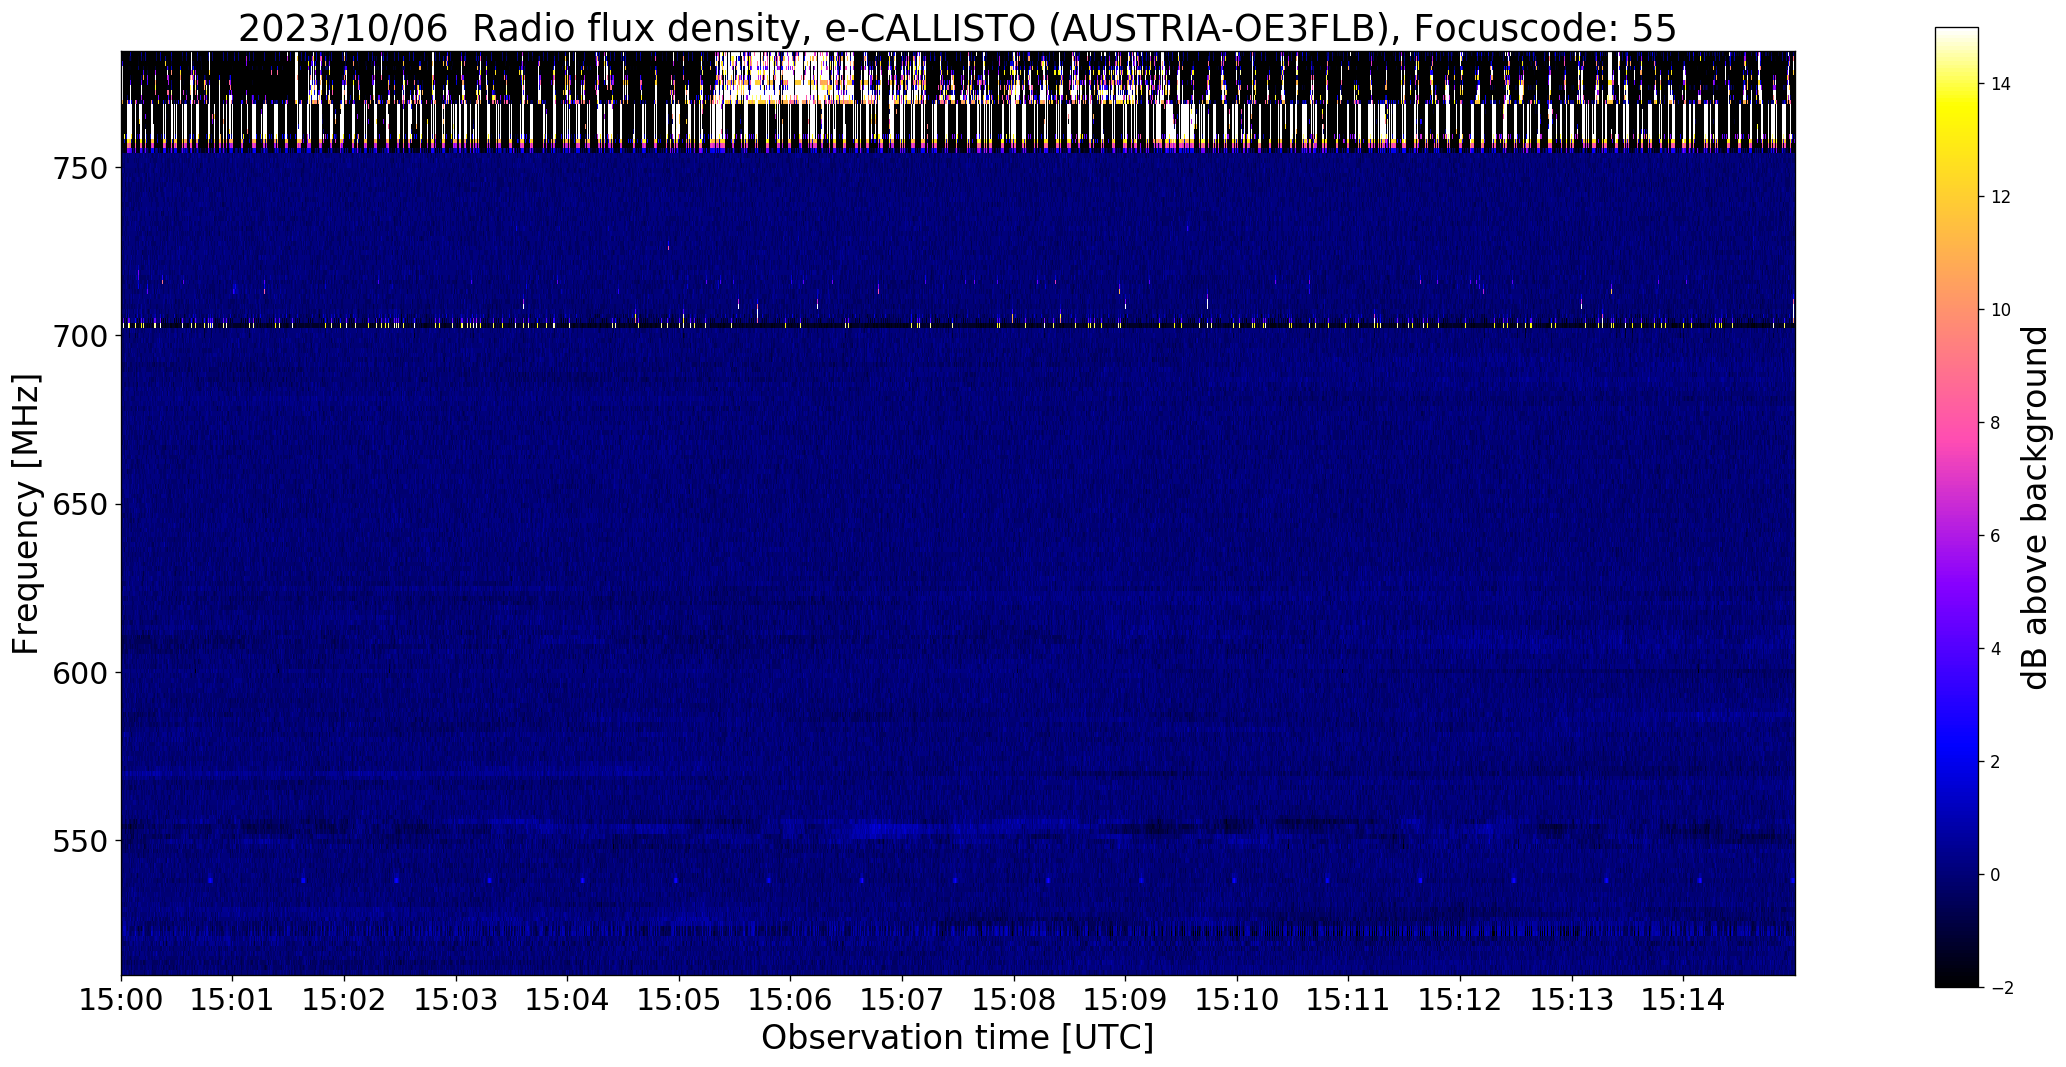2066x1067 pixels.
Task: Click the 650 frequency tick label
Action: tap(81, 505)
